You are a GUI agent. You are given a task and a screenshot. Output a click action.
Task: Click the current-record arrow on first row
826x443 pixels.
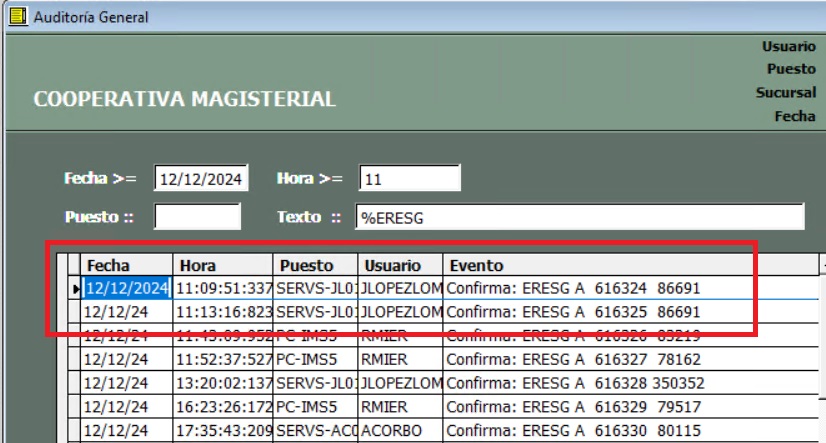(75, 289)
